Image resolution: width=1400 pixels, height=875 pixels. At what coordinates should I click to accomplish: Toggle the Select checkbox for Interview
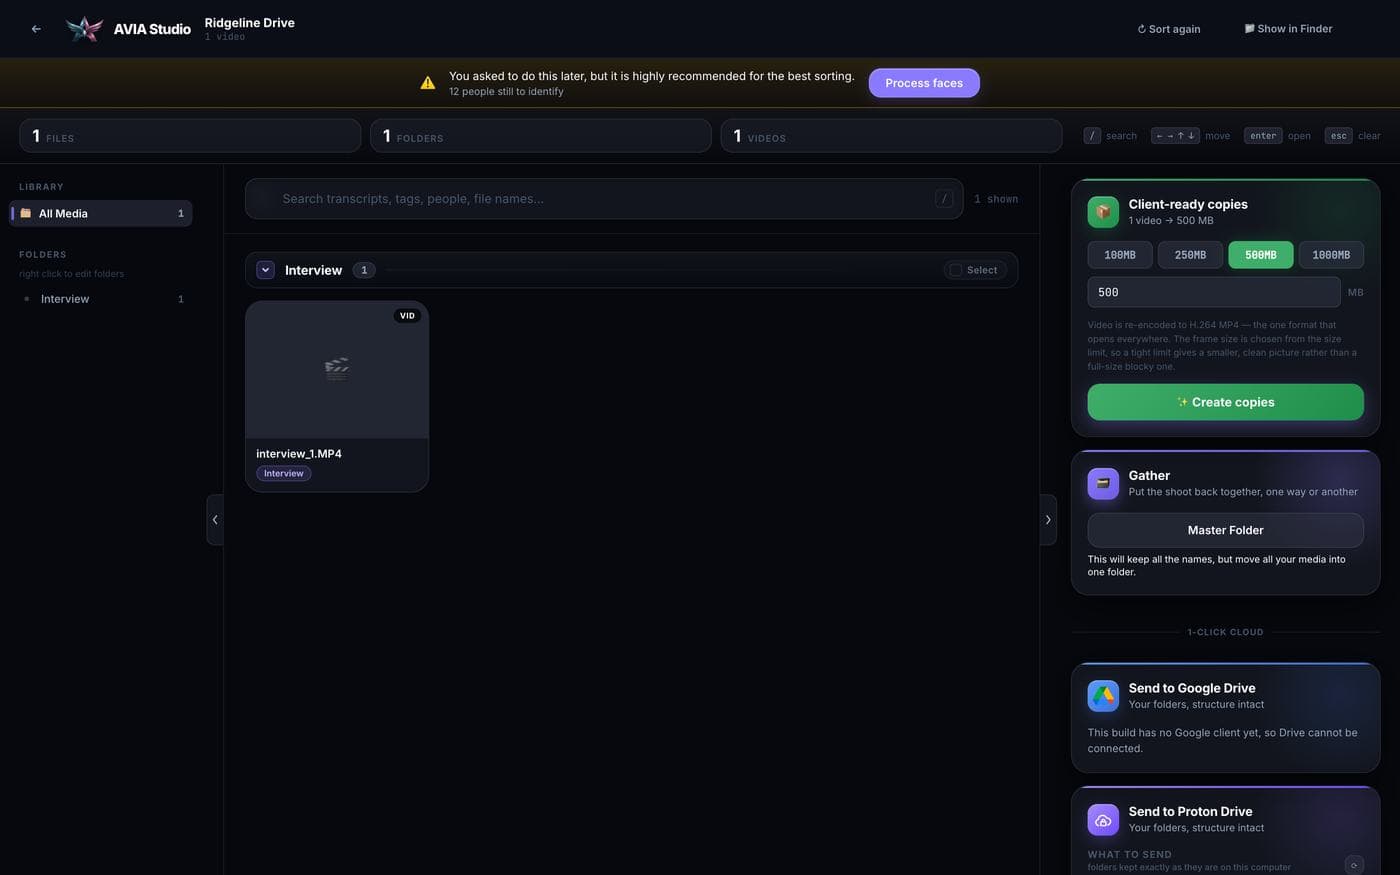coord(956,270)
